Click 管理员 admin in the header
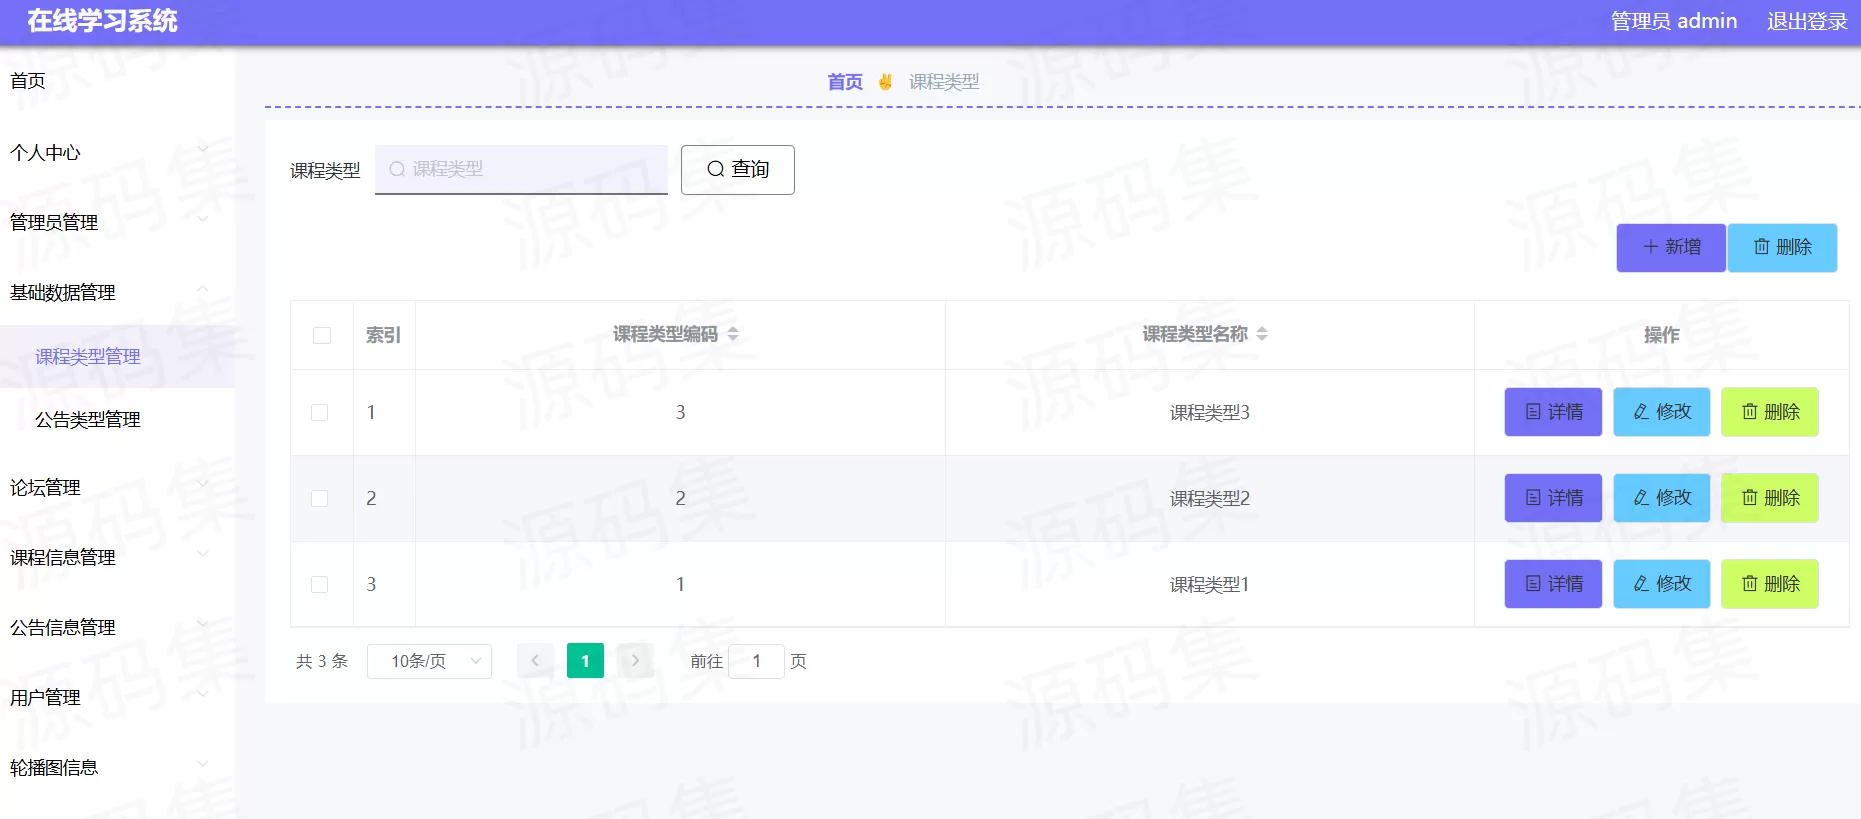Viewport: 1861px width, 819px height. pyautogui.click(x=1674, y=21)
